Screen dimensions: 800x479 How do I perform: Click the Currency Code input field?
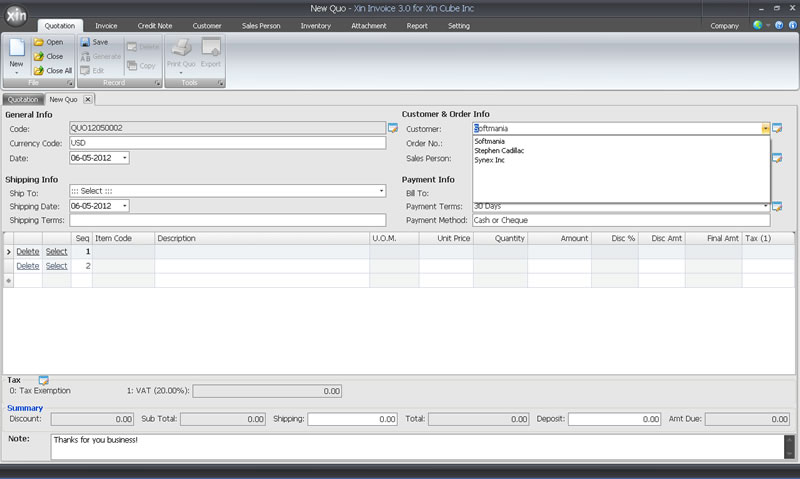228,143
